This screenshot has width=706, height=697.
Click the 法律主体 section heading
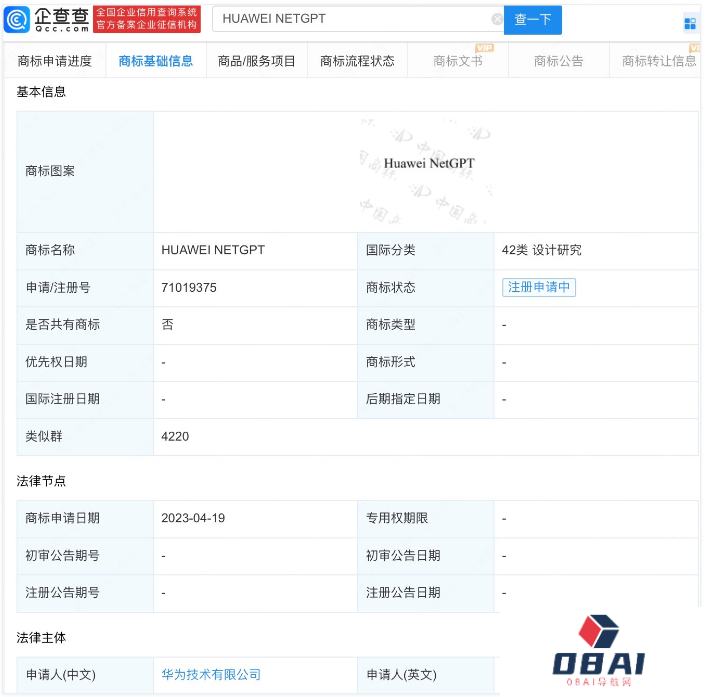[41, 638]
